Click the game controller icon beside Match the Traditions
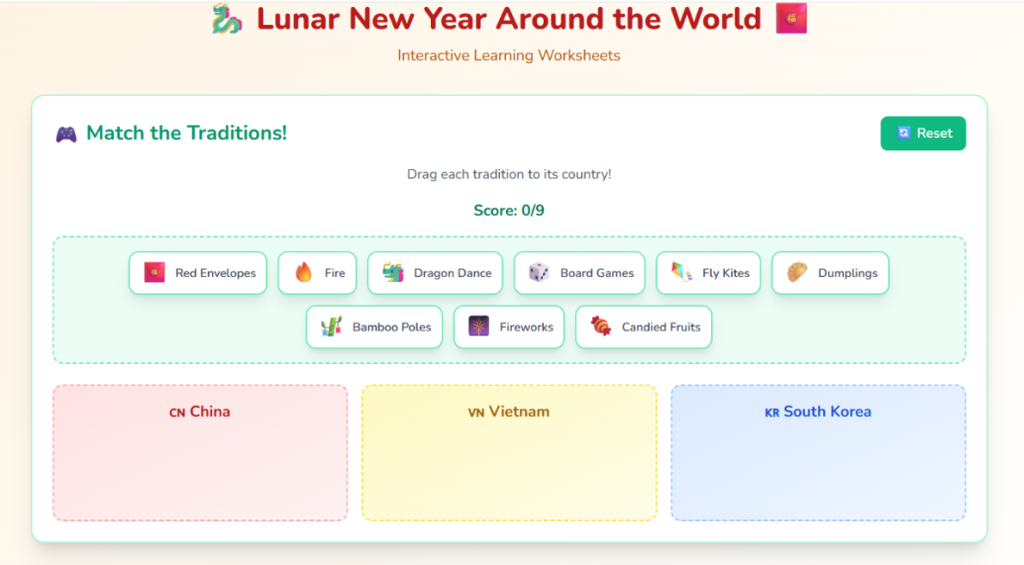The image size is (1024, 565). click(66, 135)
